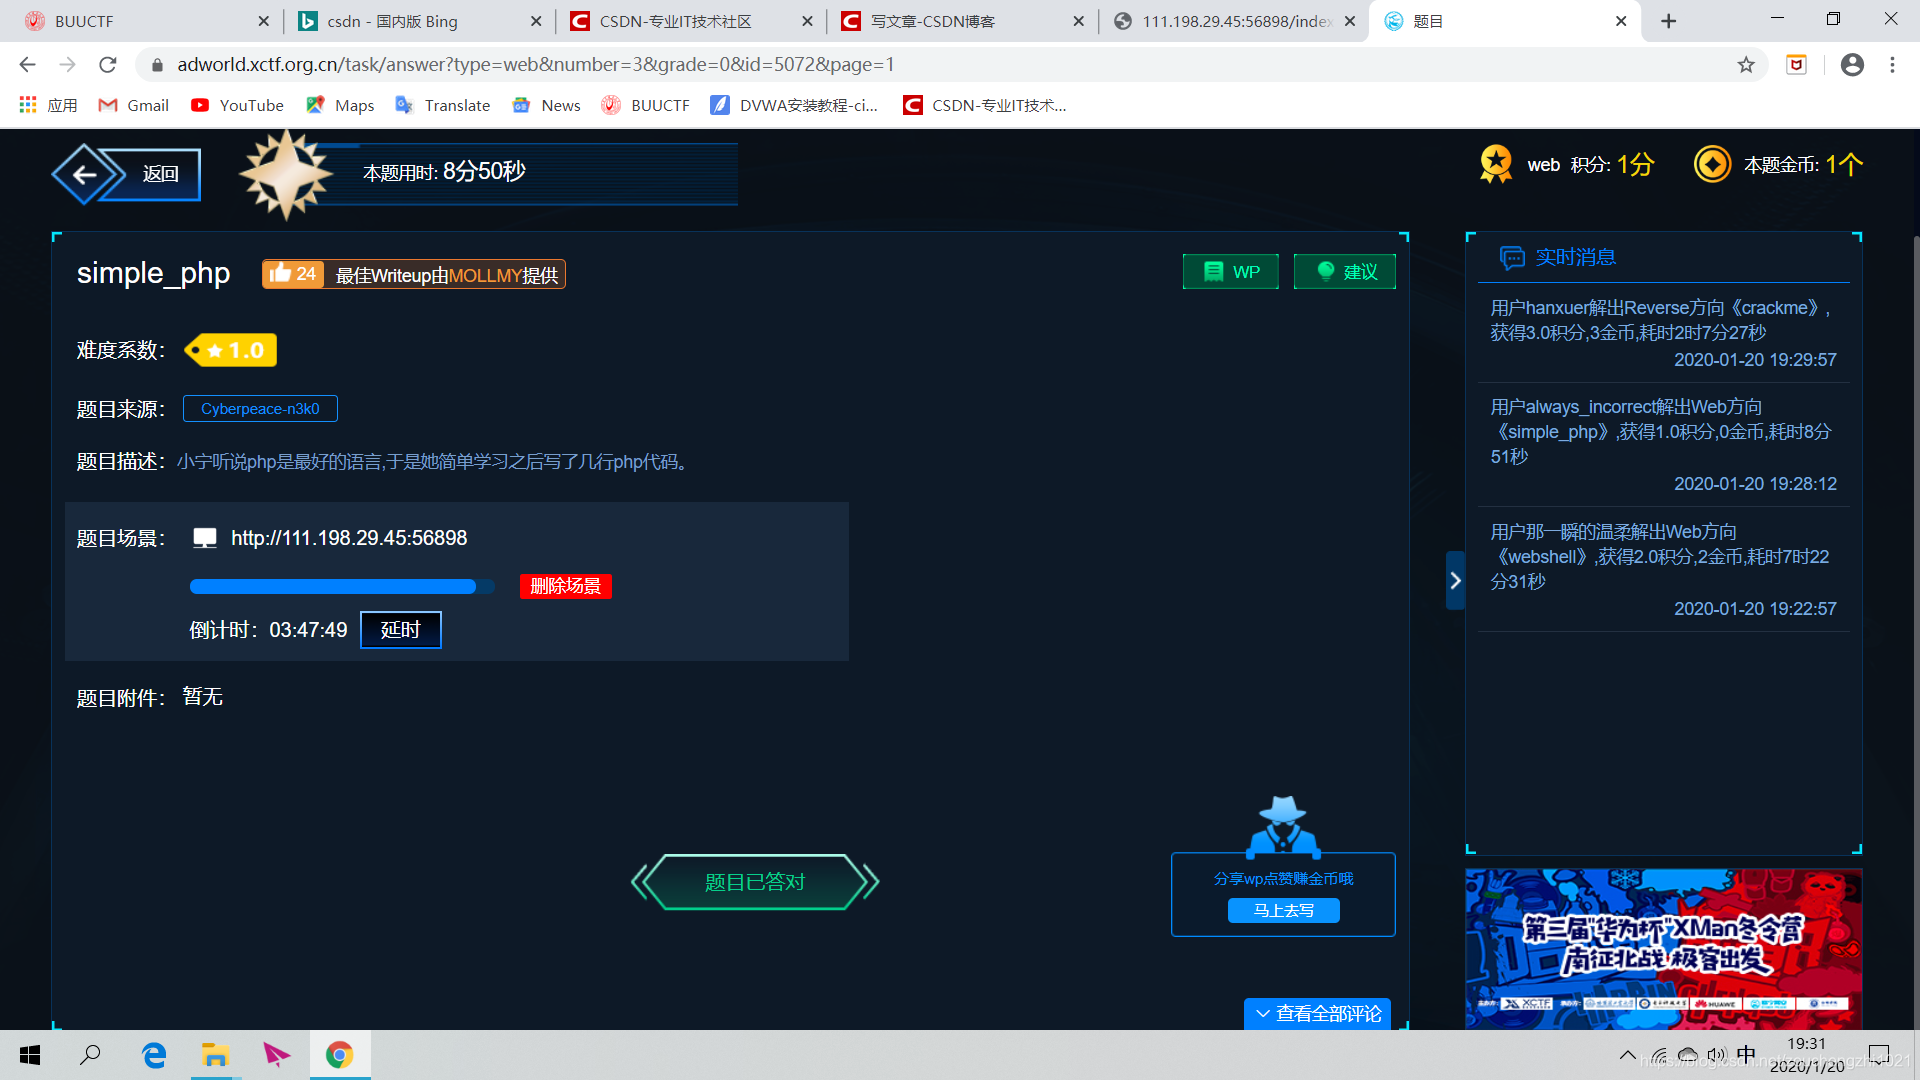Click the 那一瞬的温柔 webshell message entry
The width and height of the screenshot is (1920, 1080).
[1663, 569]
